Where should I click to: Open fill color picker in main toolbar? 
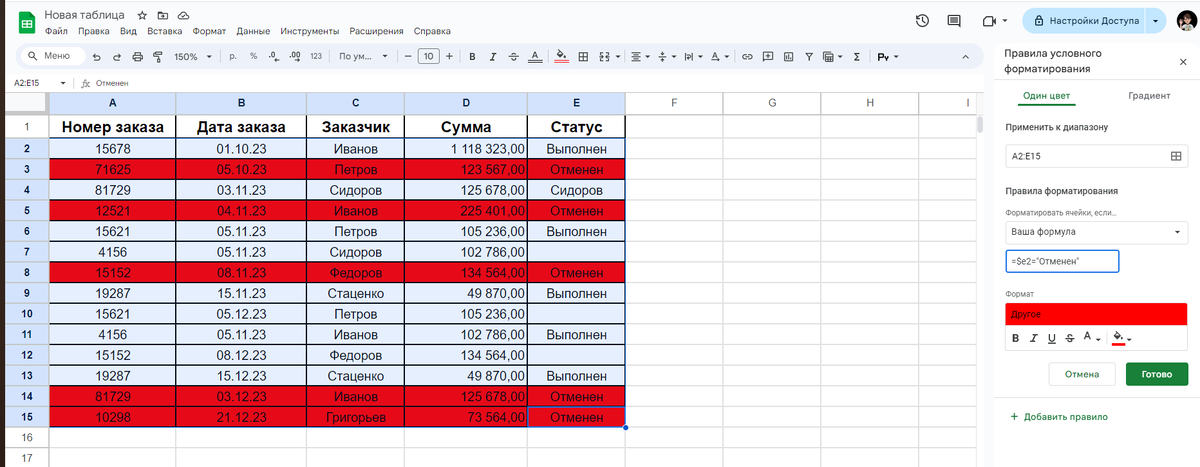561,57
